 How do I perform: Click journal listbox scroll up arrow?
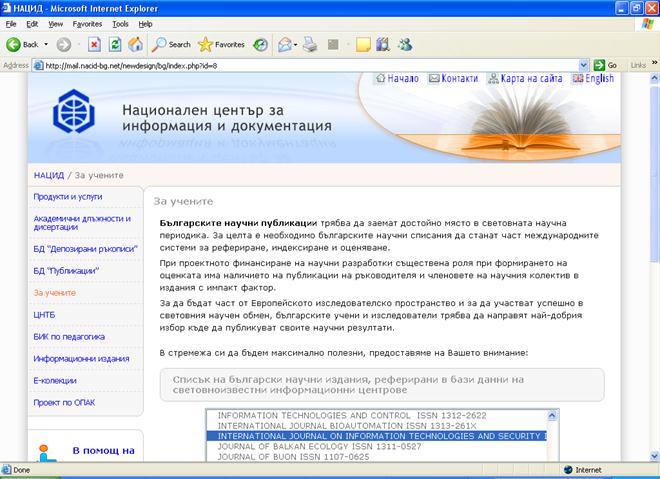[x=552, y=415]
